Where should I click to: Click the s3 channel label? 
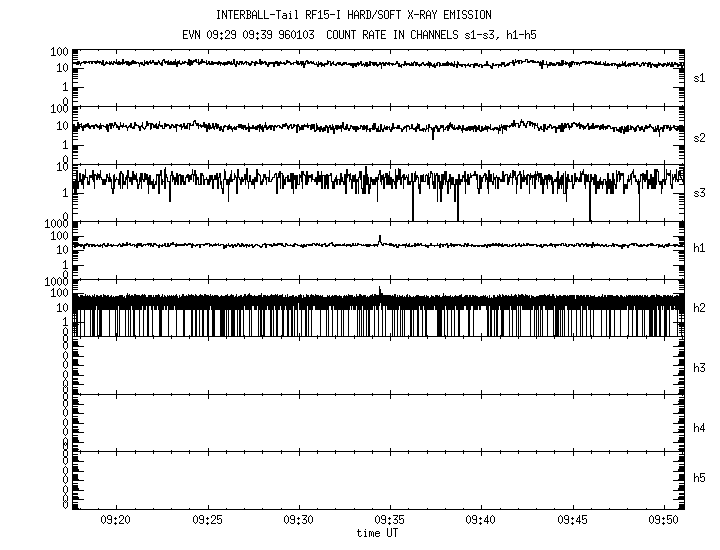pyautogui.click(x=699, y=191)
